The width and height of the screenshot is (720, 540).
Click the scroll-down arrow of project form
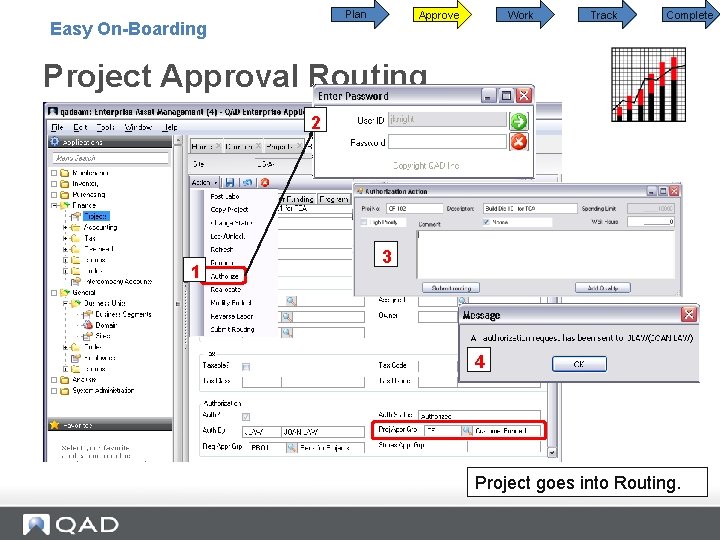click(552, 452)
